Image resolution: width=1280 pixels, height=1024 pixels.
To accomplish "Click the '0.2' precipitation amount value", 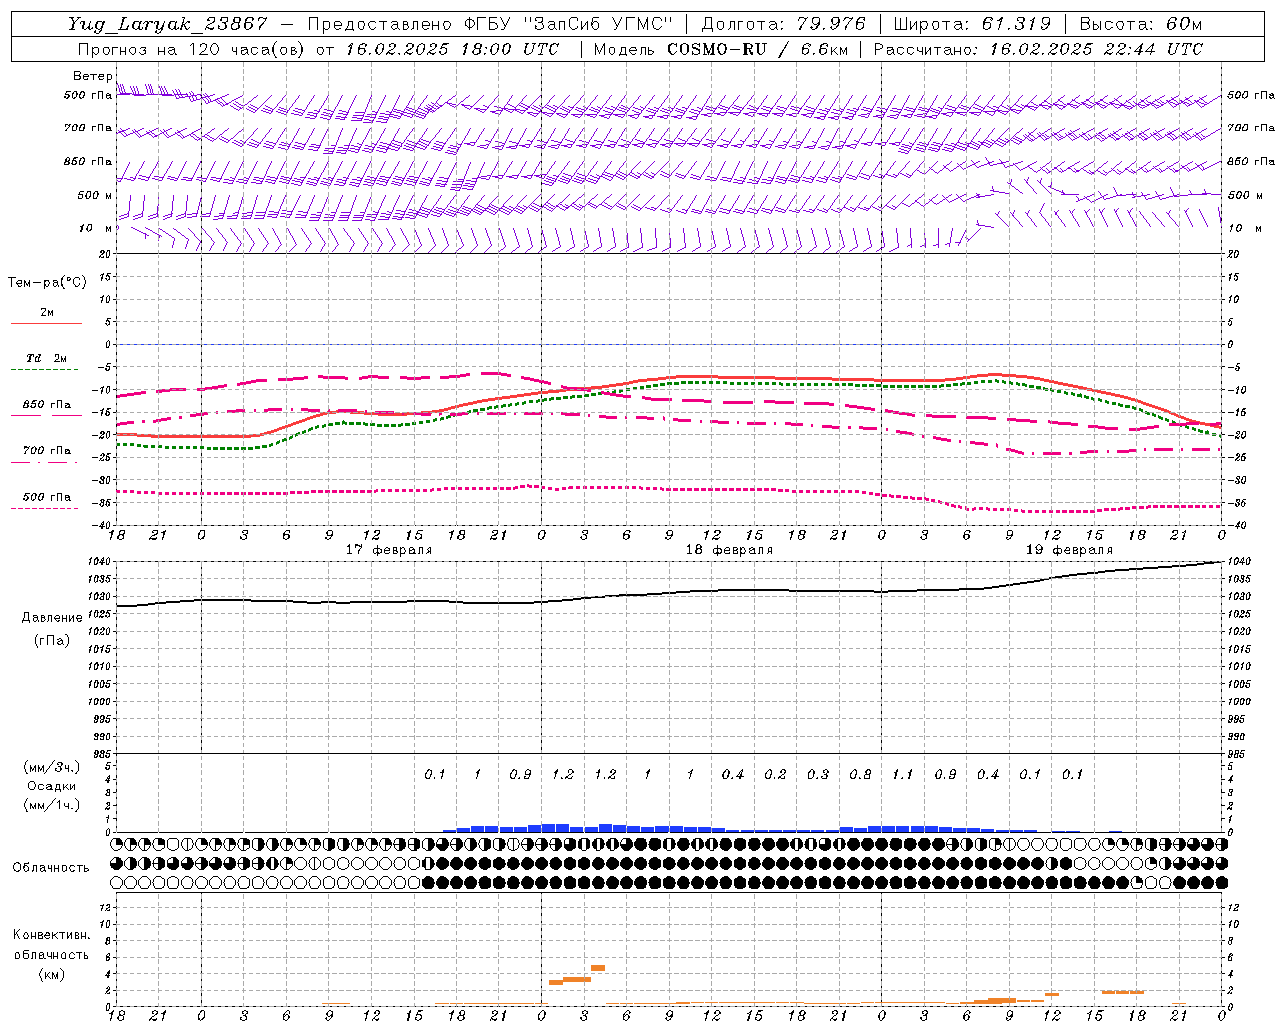I will tap(775, 775).
